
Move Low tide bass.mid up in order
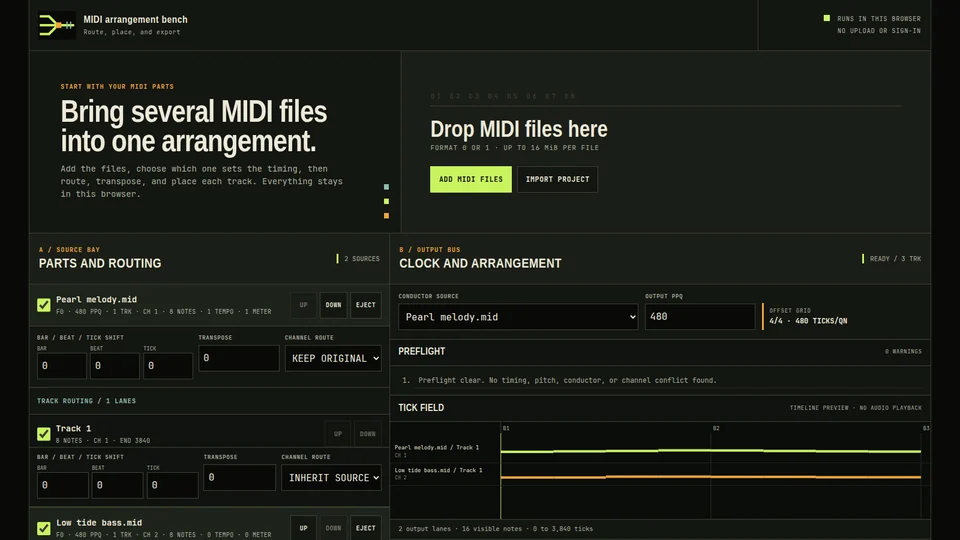click(304, 528)
